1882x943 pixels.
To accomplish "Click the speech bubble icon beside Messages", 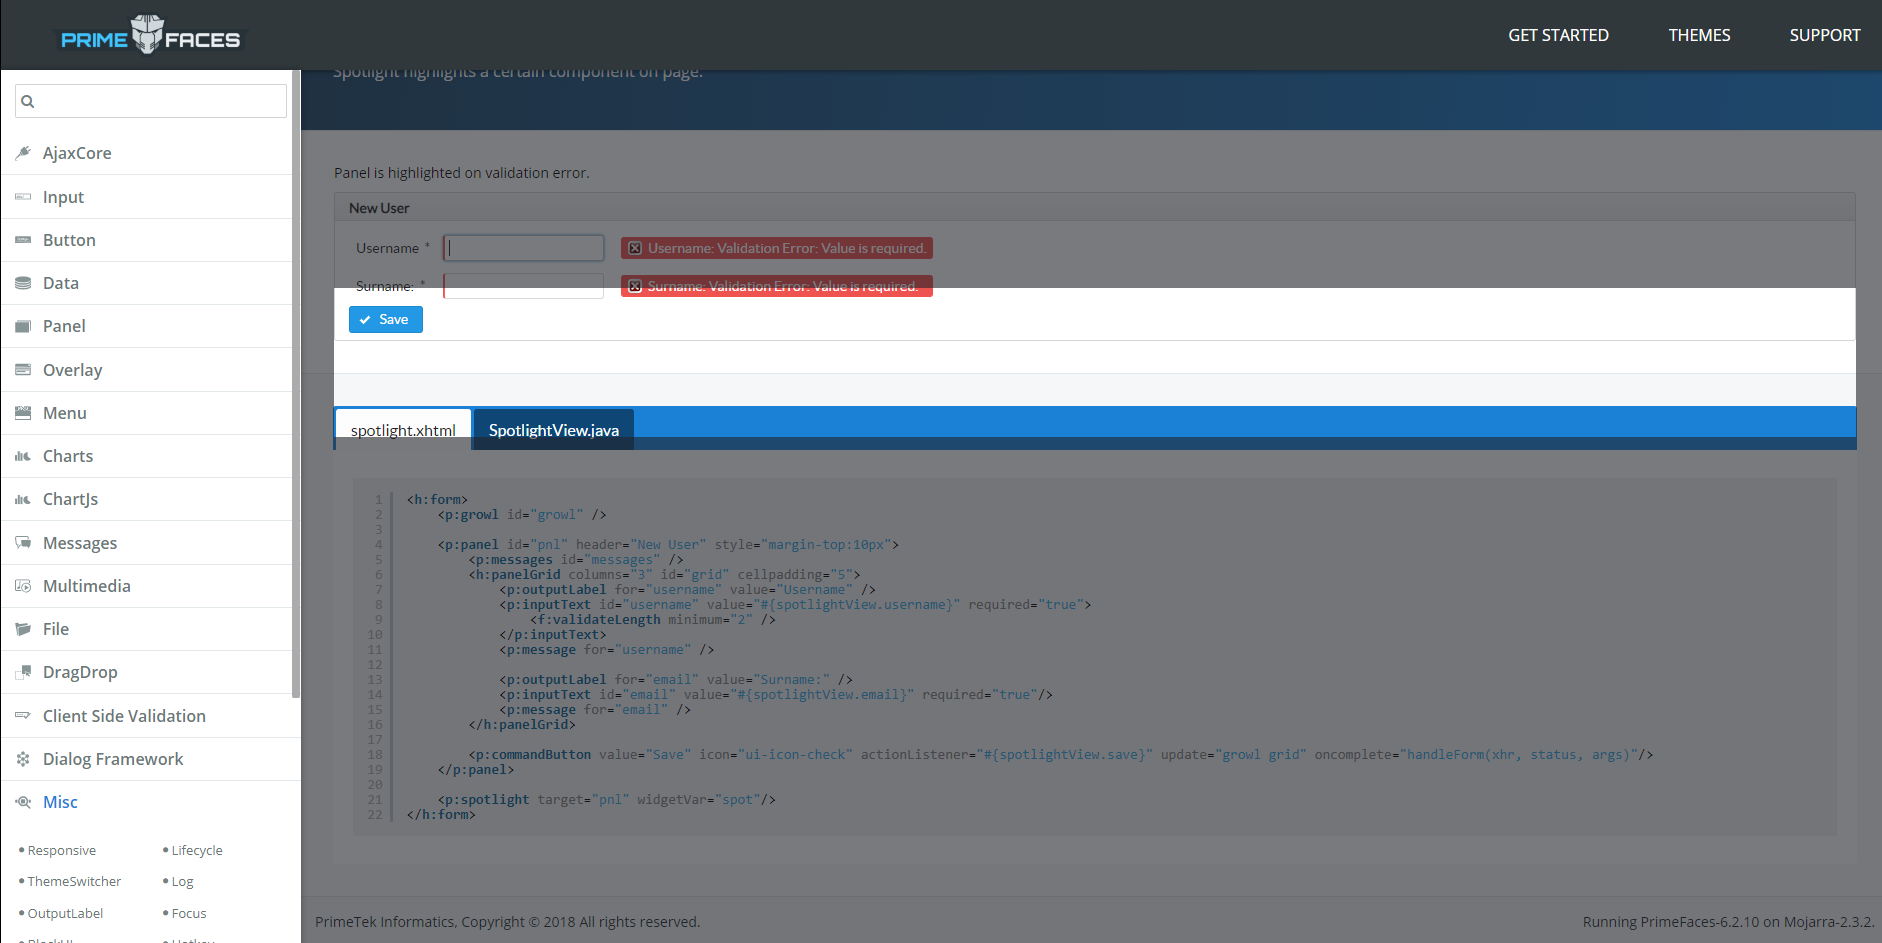I will (x=23, y=542).
